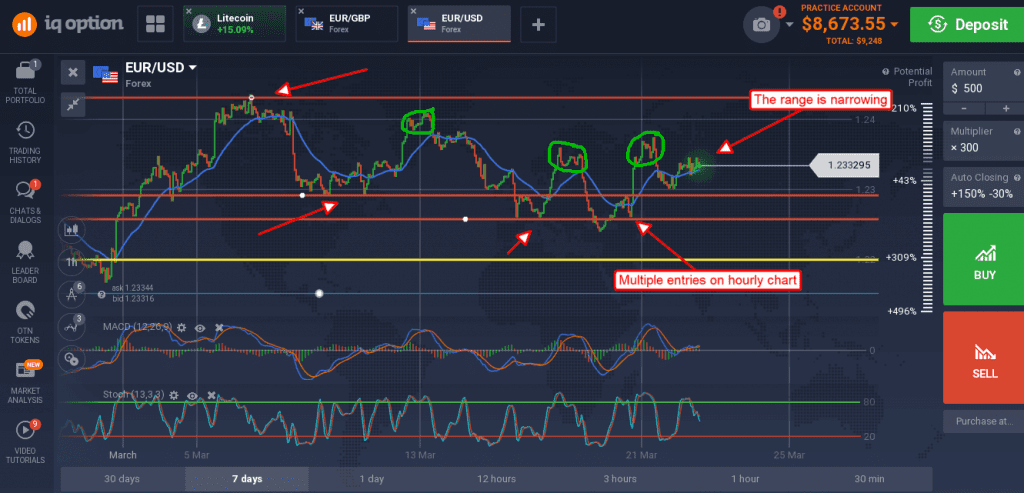Toggle MACD indicator visibility eye
1024x493 pixels.
[x=200, y=326]
